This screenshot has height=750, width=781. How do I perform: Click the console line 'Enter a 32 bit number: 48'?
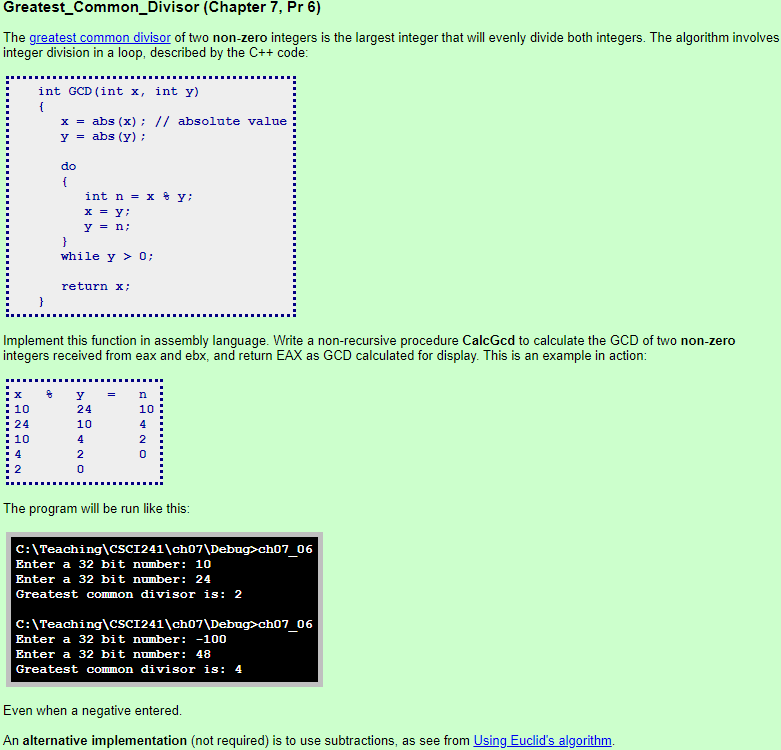pos(113,654)
